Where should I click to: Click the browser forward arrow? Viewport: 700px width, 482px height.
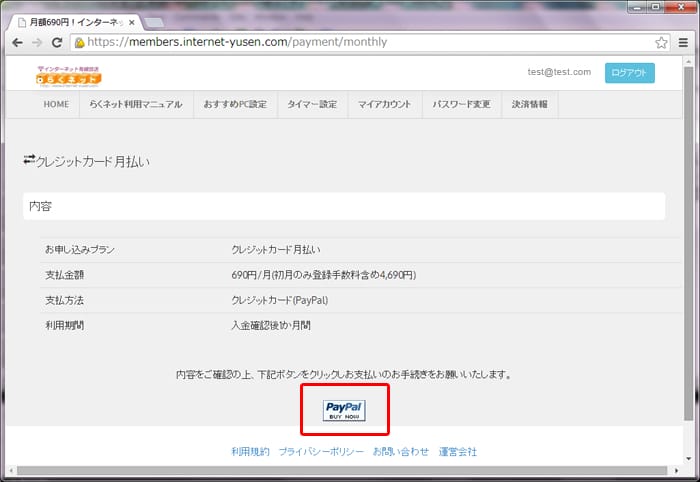point(37,43)
